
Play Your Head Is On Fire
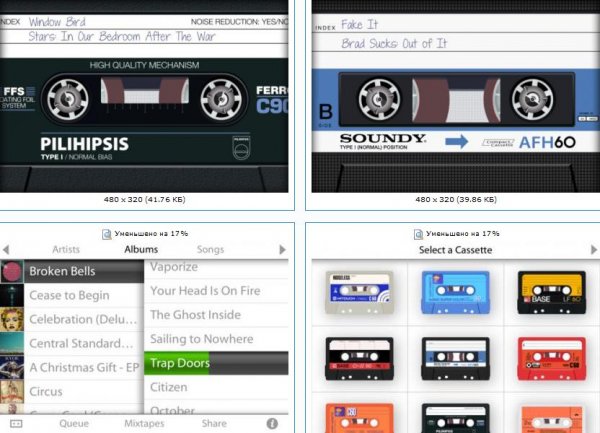pos(216,291)
